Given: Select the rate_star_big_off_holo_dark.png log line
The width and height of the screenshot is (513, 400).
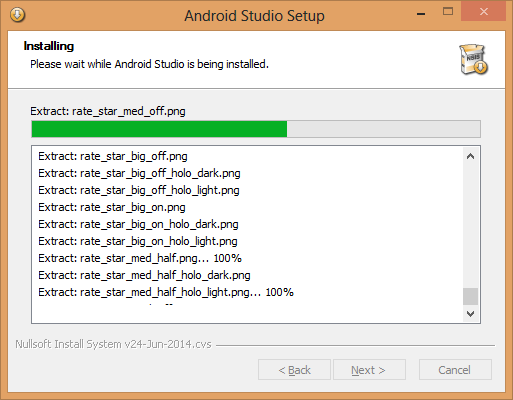Looking at the screenshot, I should [x=139, y=173].
